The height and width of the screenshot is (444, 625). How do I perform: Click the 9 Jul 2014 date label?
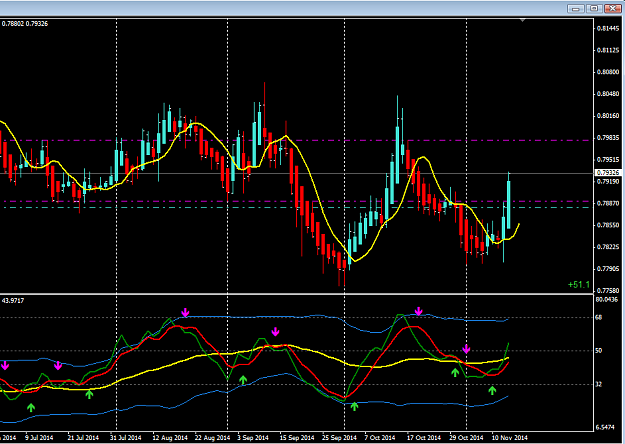click(x=39, y=438)
